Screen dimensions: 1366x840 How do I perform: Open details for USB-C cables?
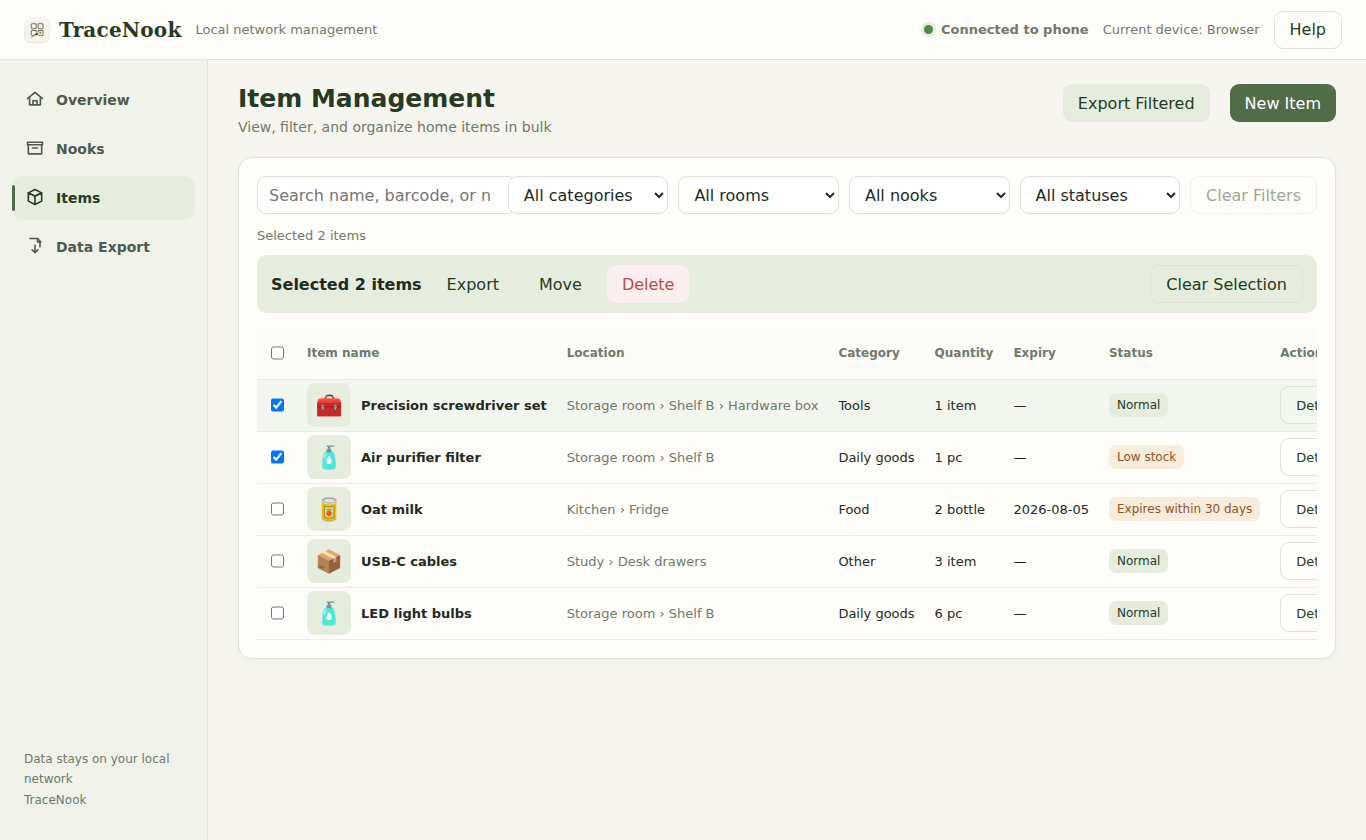click(x=1299, y=561)
